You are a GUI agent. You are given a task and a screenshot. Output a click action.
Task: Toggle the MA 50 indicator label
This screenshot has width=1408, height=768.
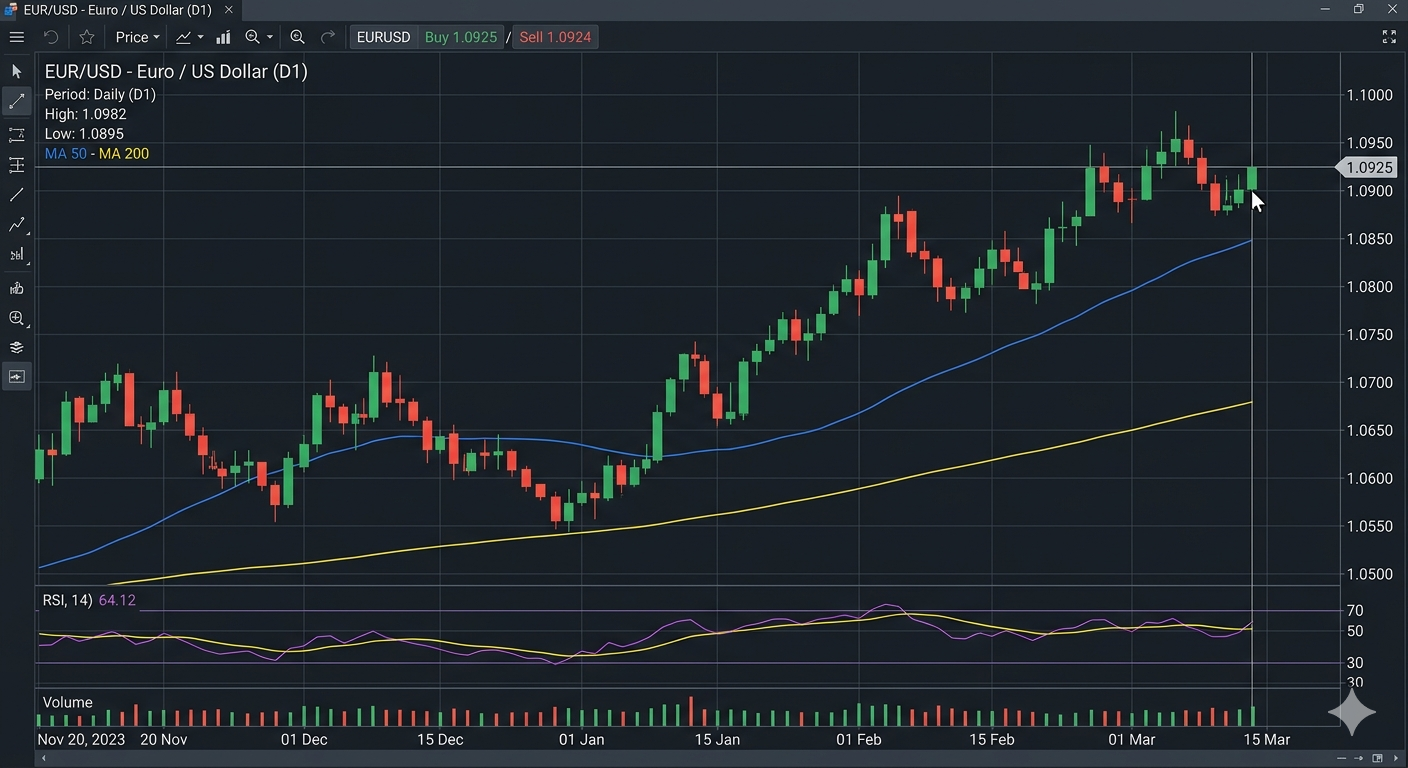point(65,154)
